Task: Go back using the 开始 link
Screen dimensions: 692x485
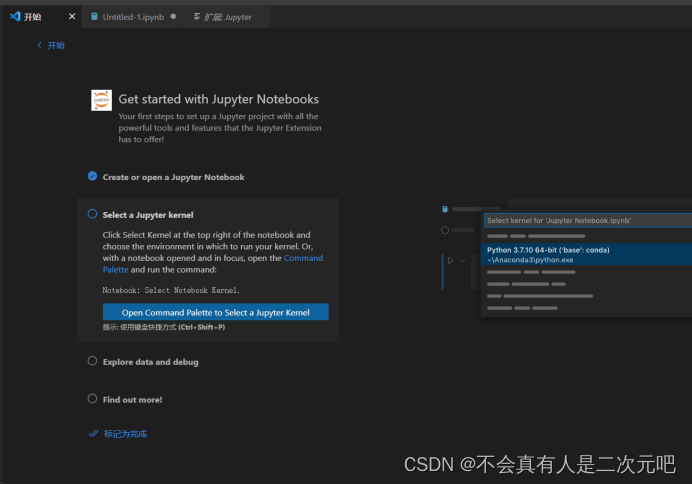Action: pyautogui.click(x=56, y=45)
